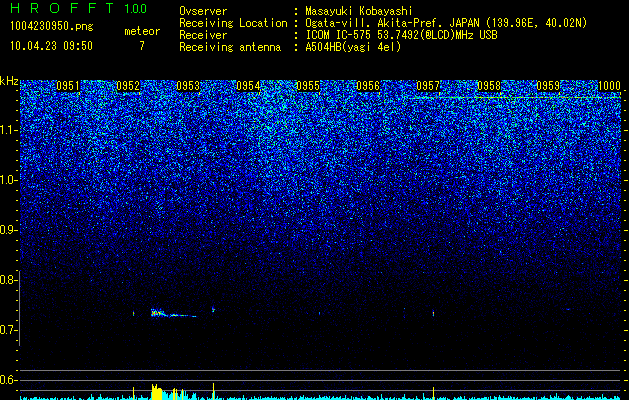Image resolution: width=629 pixels, height=400 pixels.
Task: Select the filename 1004230950.png
Action: coord(52,27)
